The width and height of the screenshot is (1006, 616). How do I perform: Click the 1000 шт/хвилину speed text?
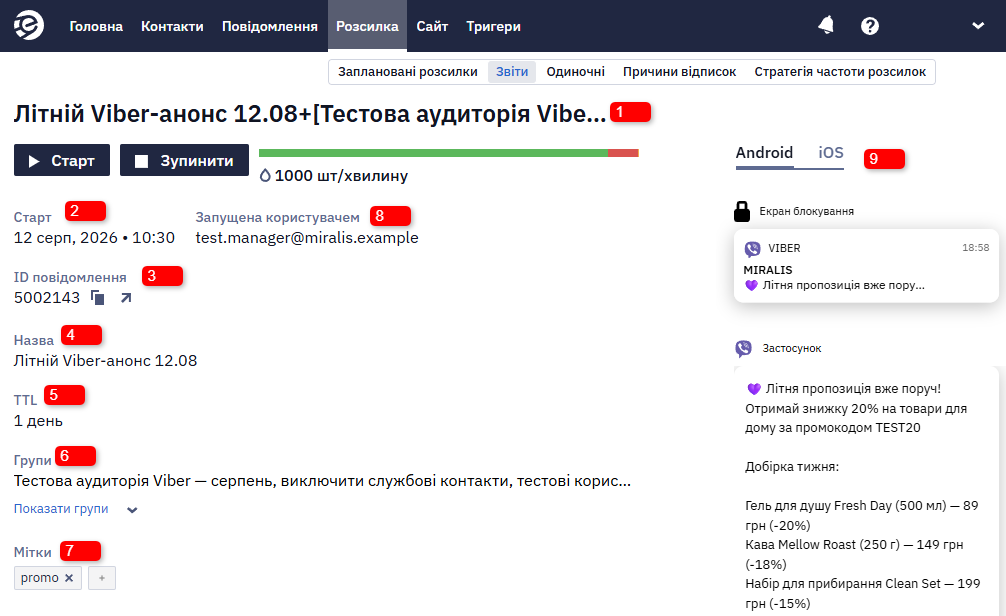pyautogui.click(x=341, y=176)
